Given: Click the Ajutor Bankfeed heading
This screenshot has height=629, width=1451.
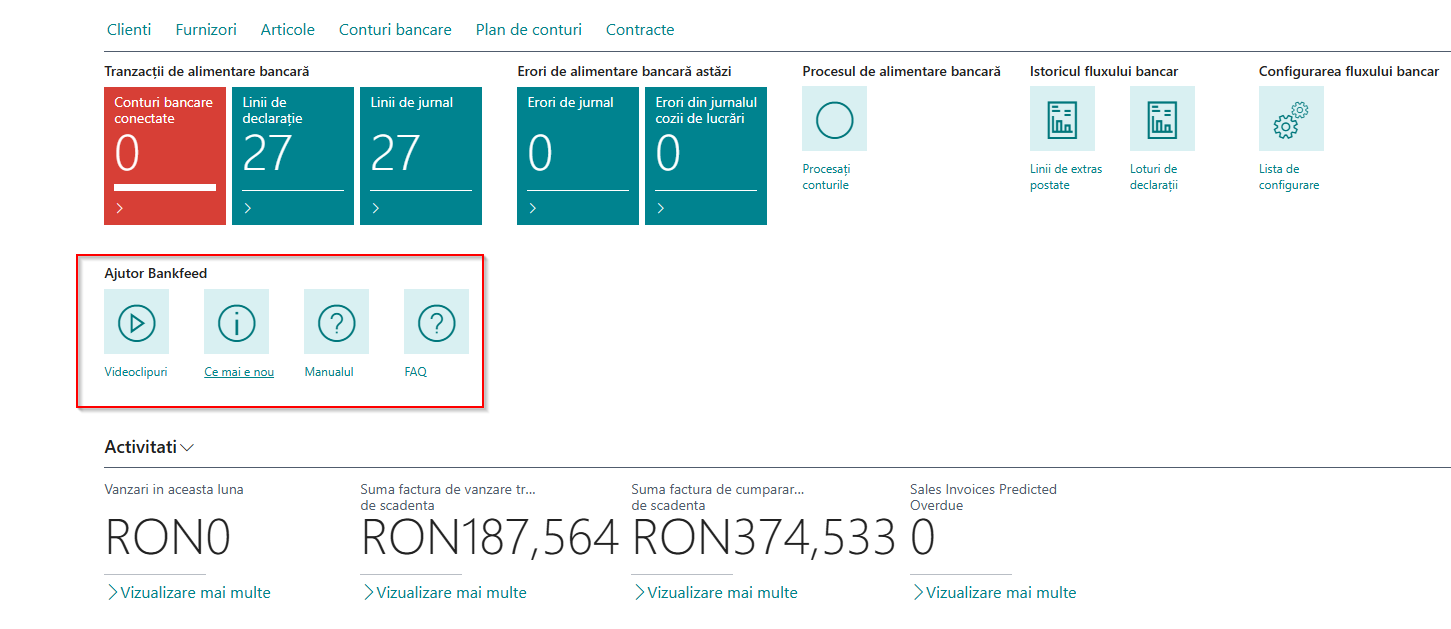Looking at the screenshot, I should (x=156, y=273).
